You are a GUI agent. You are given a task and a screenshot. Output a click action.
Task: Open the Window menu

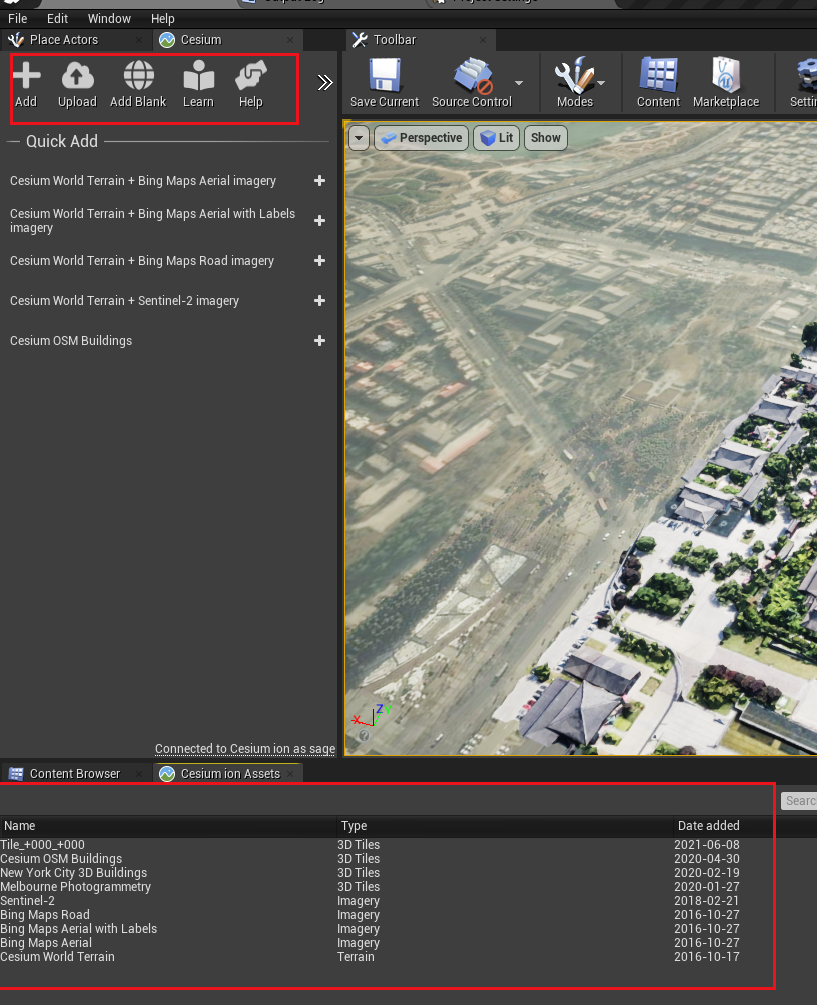click(109, 18)
